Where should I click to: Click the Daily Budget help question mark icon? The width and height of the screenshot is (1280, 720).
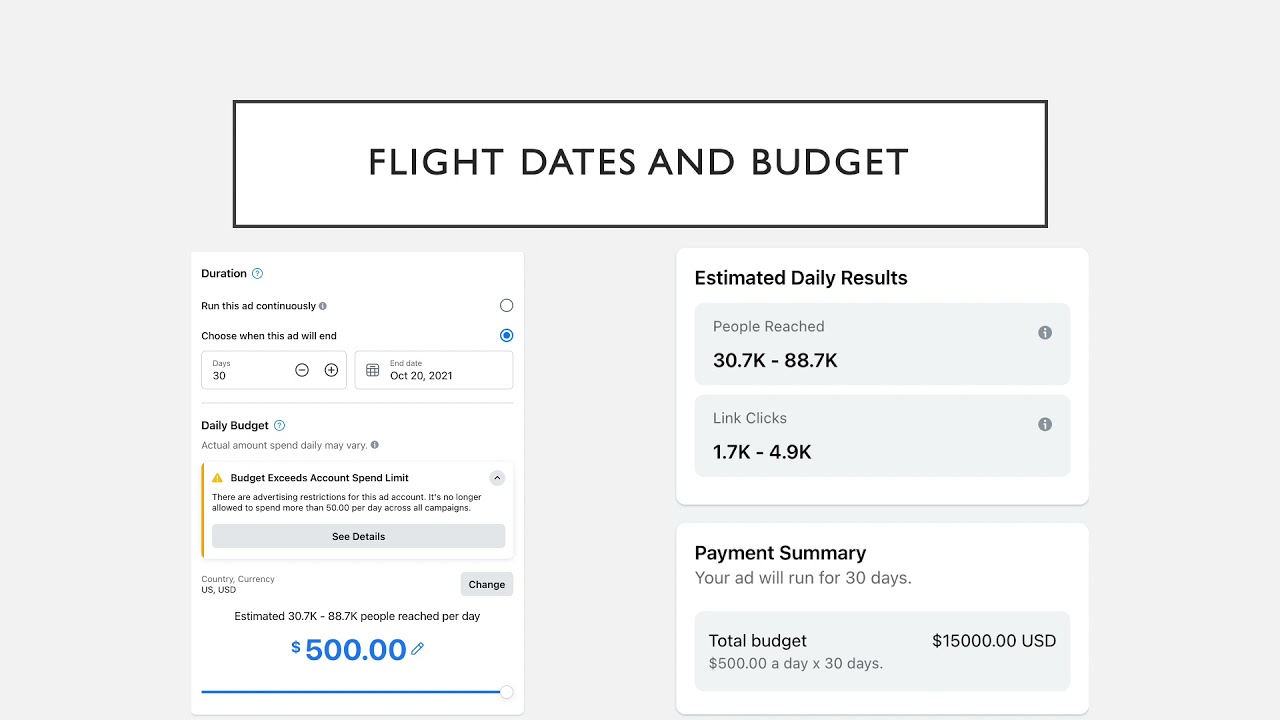pyautogui.click(x=279, y=426)
